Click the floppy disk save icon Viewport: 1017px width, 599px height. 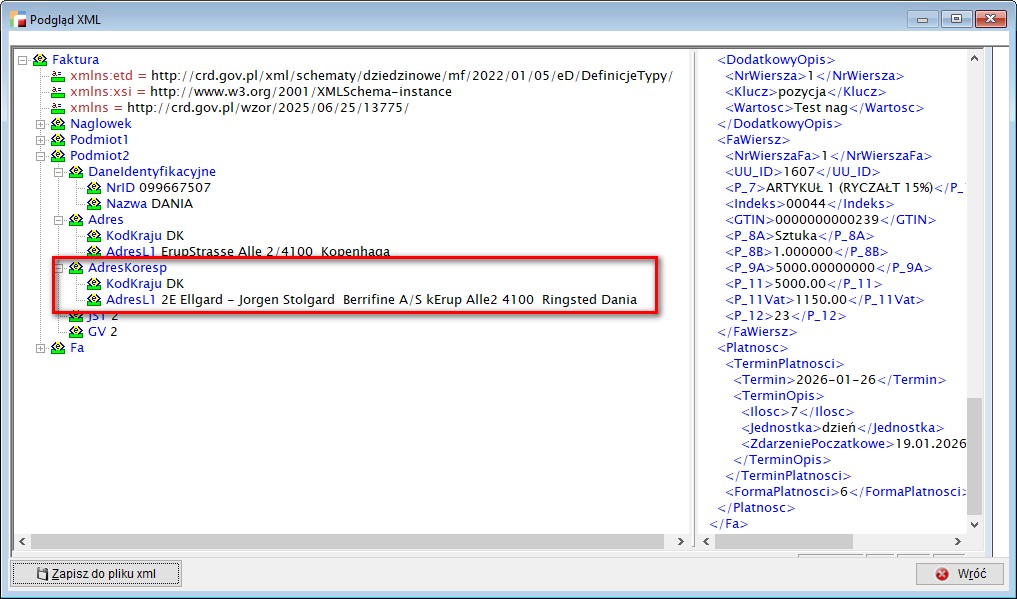(x=42, y=574)
